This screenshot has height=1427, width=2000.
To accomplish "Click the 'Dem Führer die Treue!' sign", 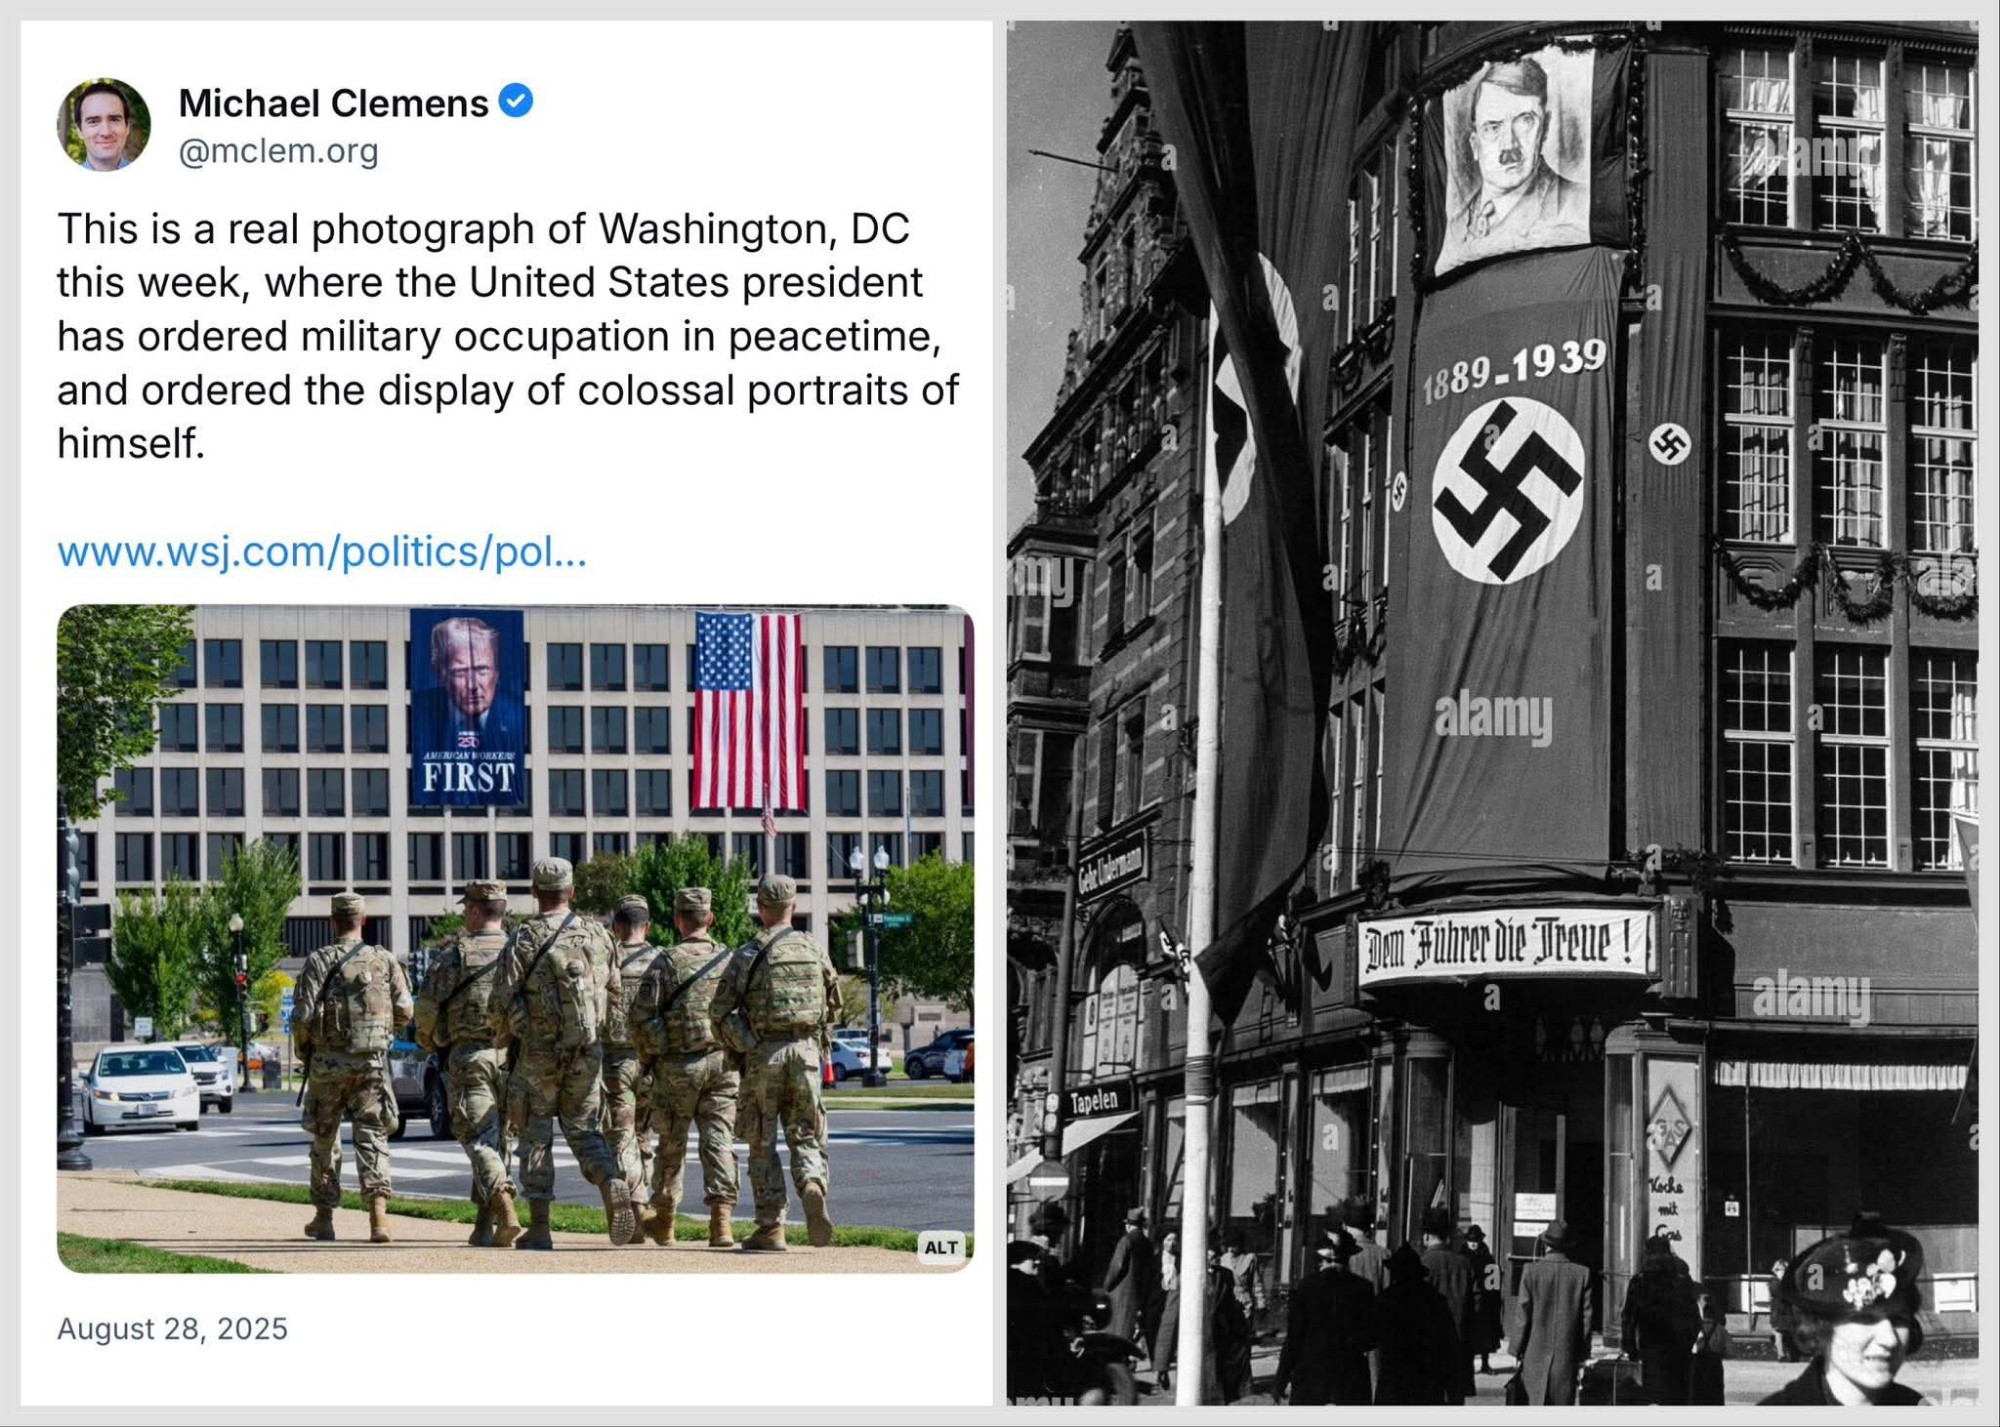I will [1504, 945].
